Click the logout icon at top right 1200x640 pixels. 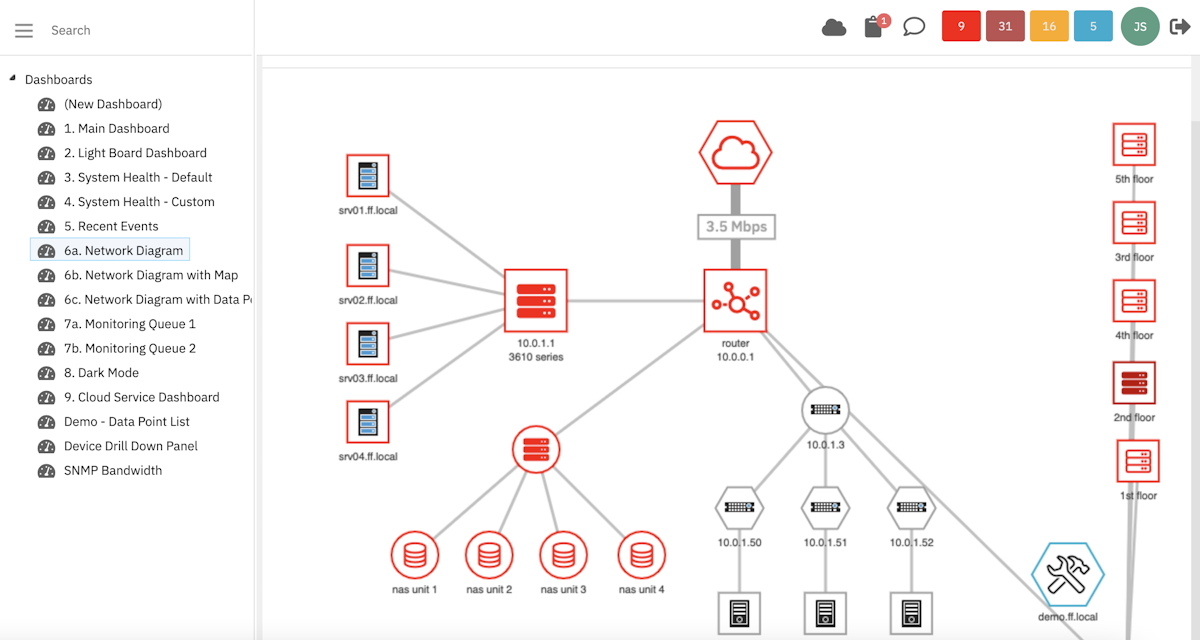coord(1181,26)
